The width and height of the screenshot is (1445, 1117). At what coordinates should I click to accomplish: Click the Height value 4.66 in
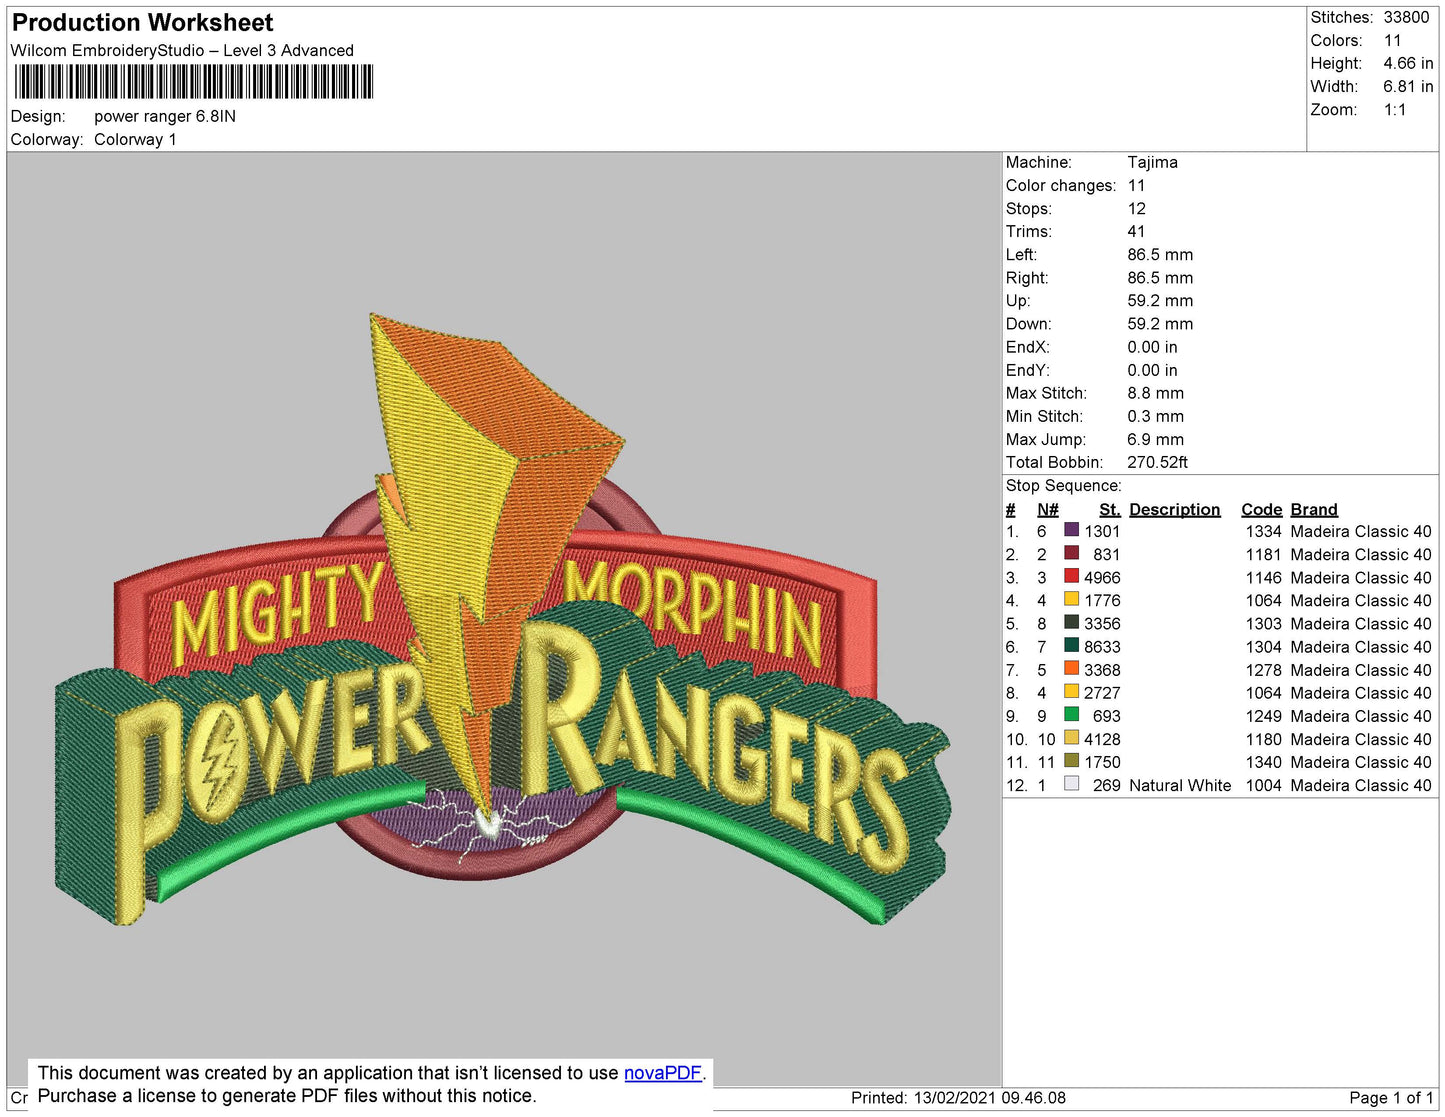click(x=1408, y=63)
